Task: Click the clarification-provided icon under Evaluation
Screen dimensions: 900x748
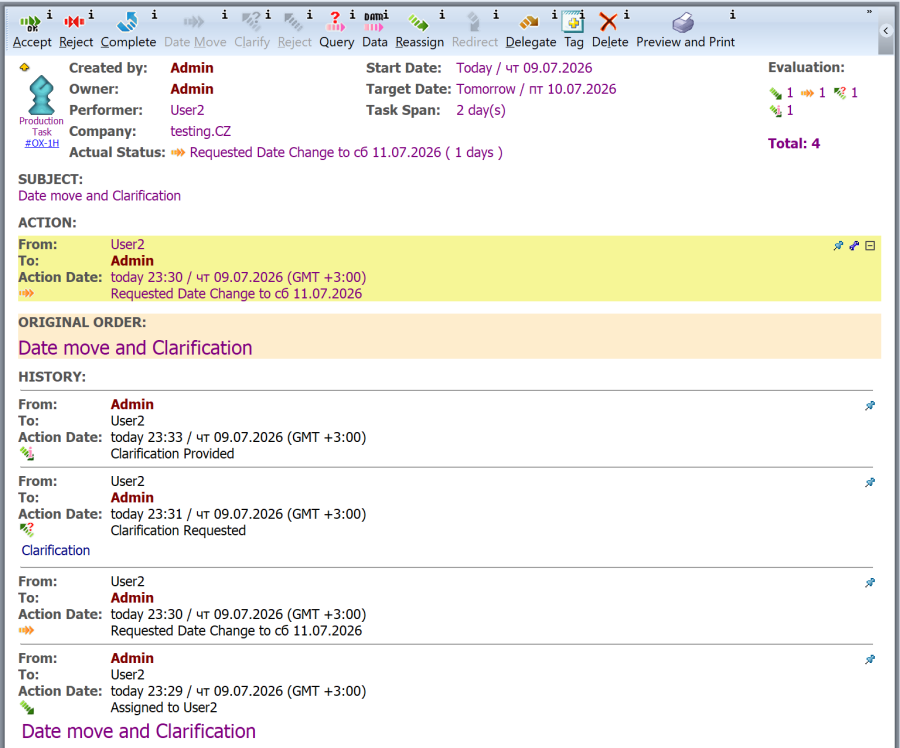Action: (x=775, y=111)
